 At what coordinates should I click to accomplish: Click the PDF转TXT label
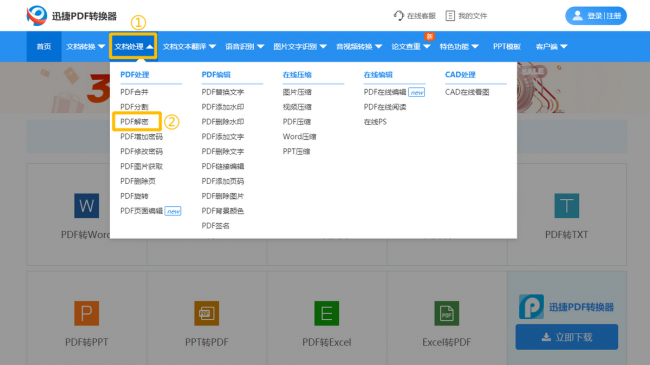pos(566,235)
